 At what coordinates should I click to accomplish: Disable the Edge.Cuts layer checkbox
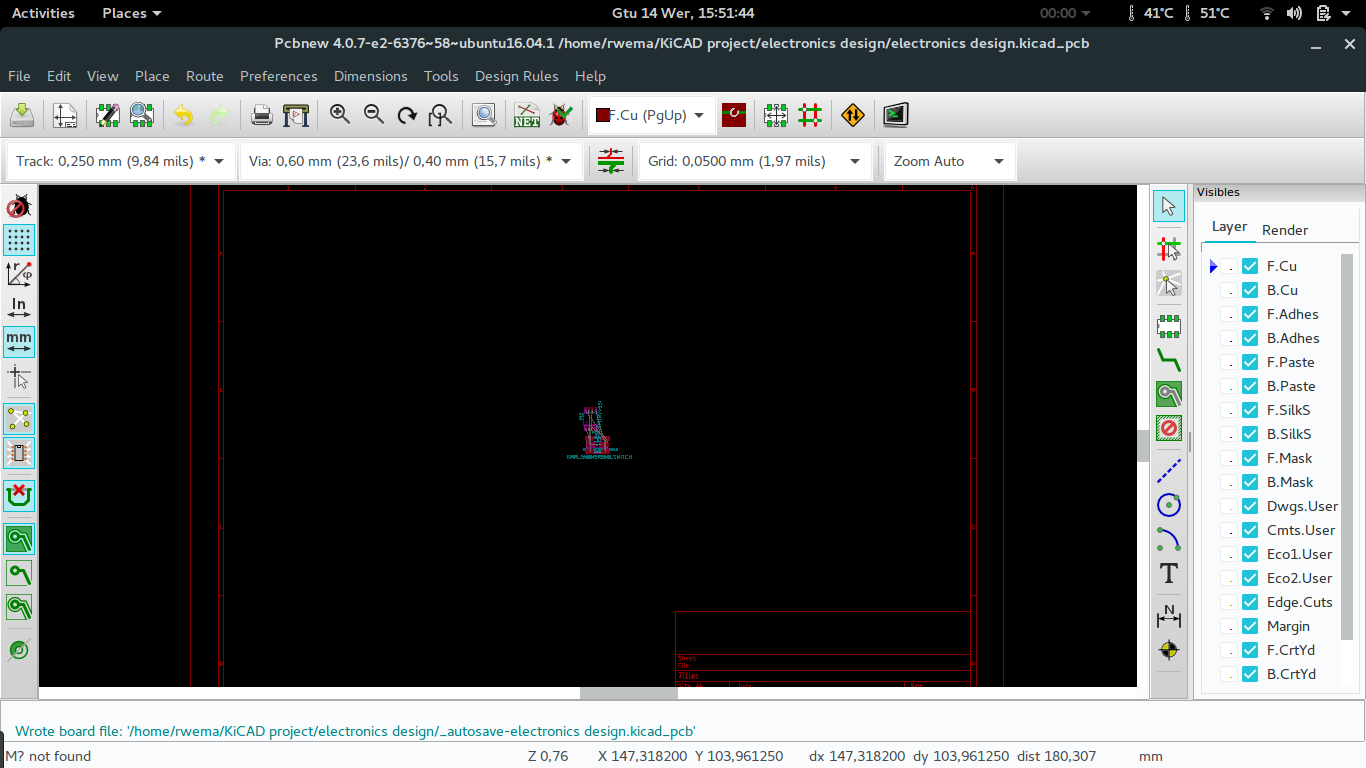[1249, 602]
